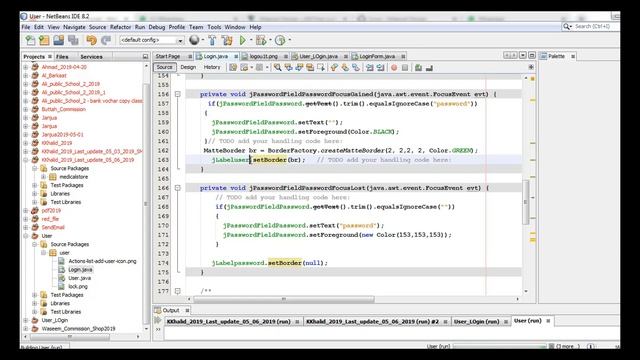Click the Undo arrow icon
Image resolution: width=640 pixels, height=360 pixels.
[x=91, y=40]
